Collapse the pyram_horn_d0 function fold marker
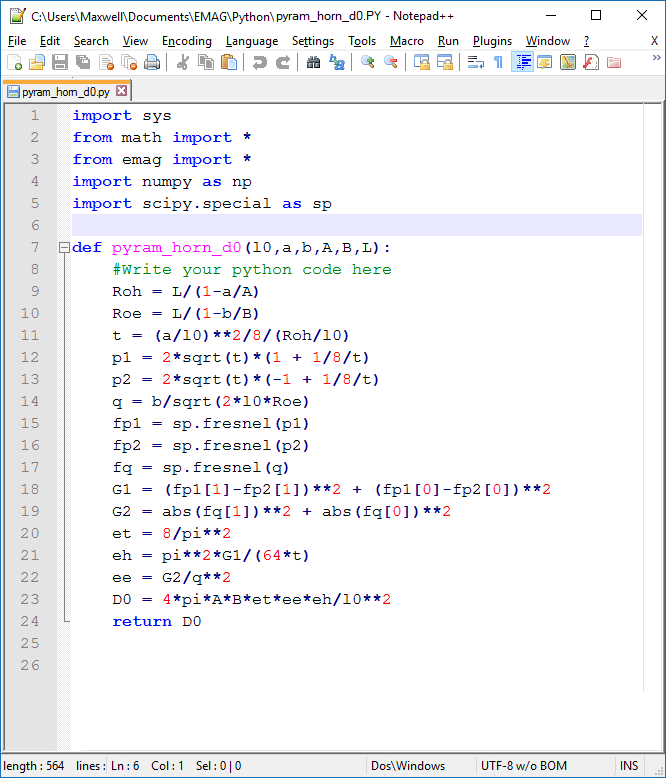The image size is (666, 778). click(x=64, y=248)
